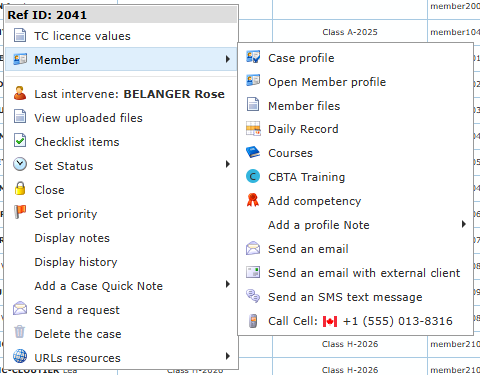
Task: Select Set Status menu item
Action: (x=121, y=166)
